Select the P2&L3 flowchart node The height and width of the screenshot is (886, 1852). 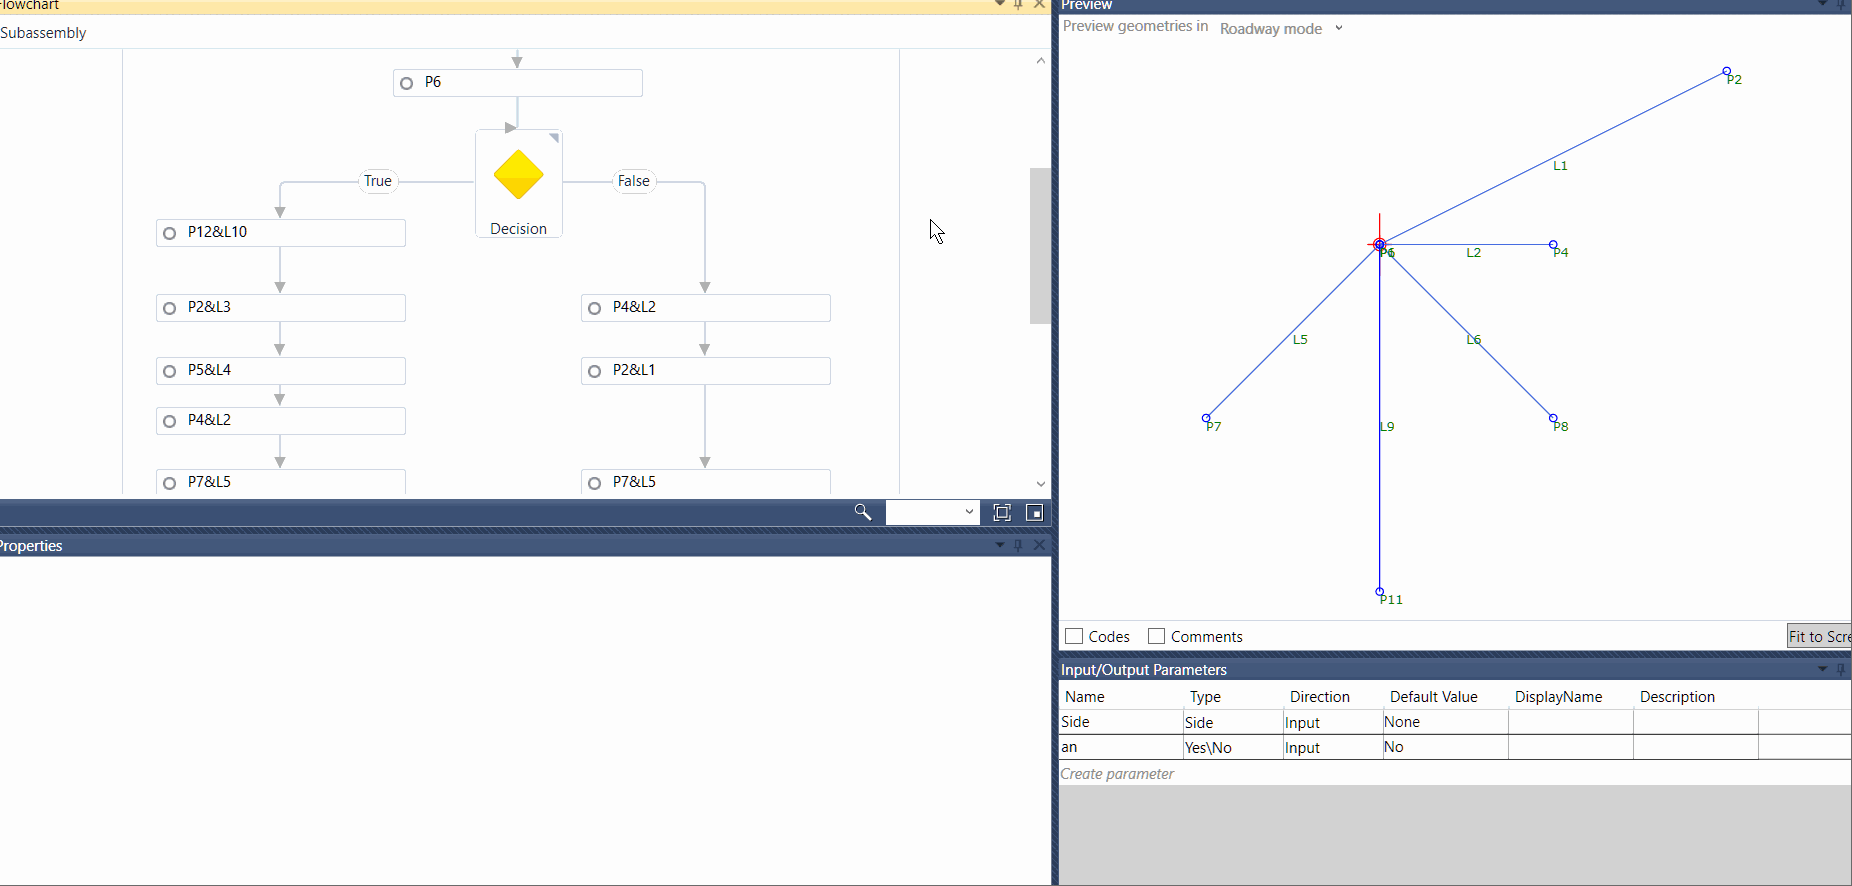[x=281, y=308]
